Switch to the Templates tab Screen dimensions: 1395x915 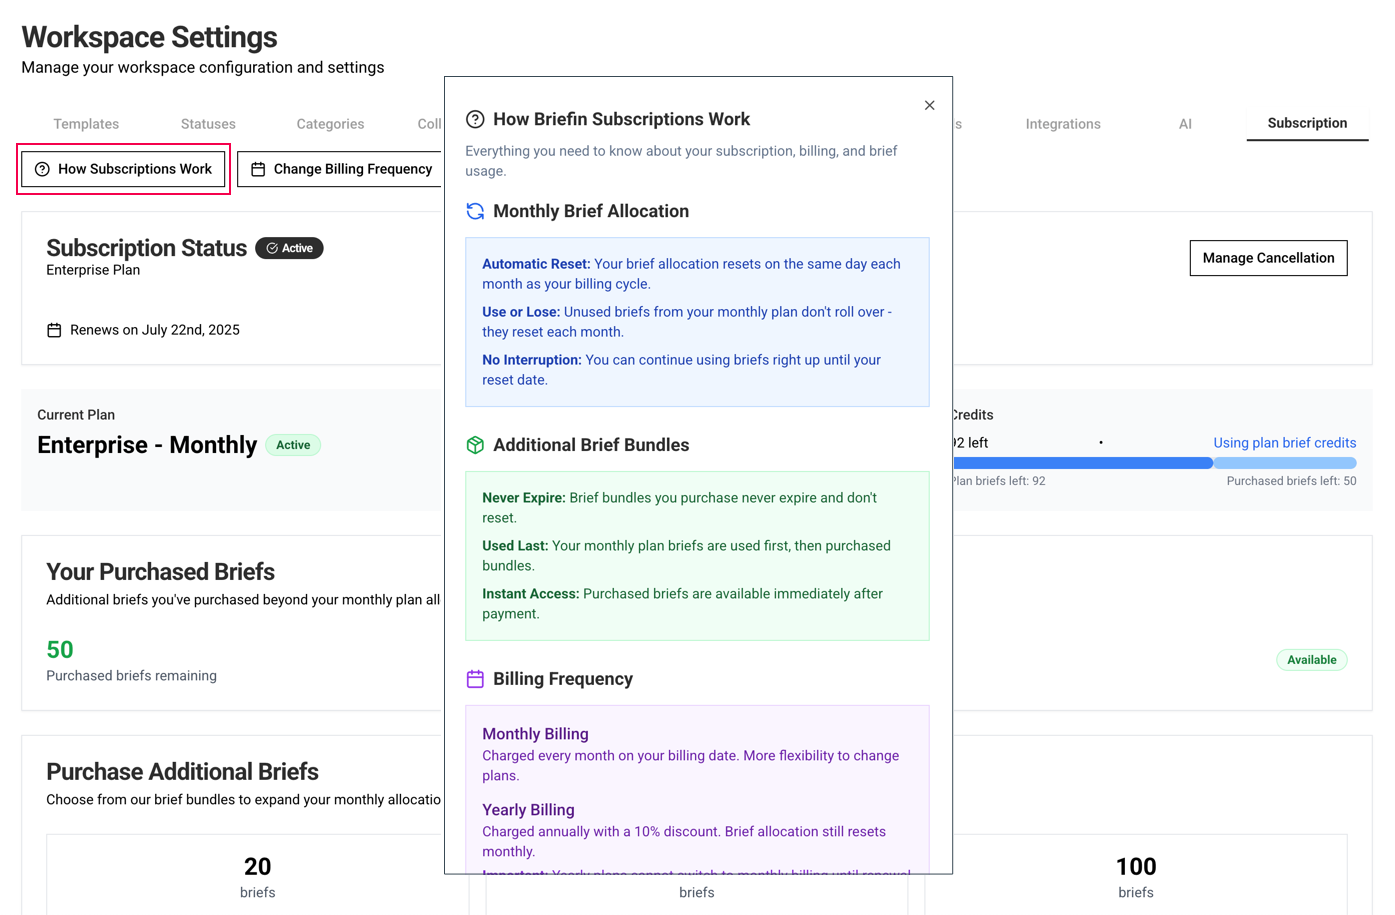pyautogui.click(x=86, y=124)
